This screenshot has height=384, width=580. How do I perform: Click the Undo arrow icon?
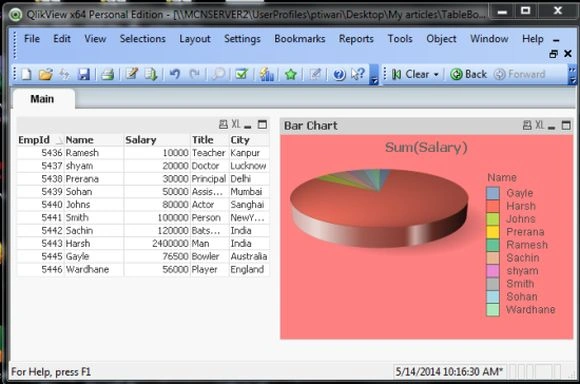click(x=175, y=74)
